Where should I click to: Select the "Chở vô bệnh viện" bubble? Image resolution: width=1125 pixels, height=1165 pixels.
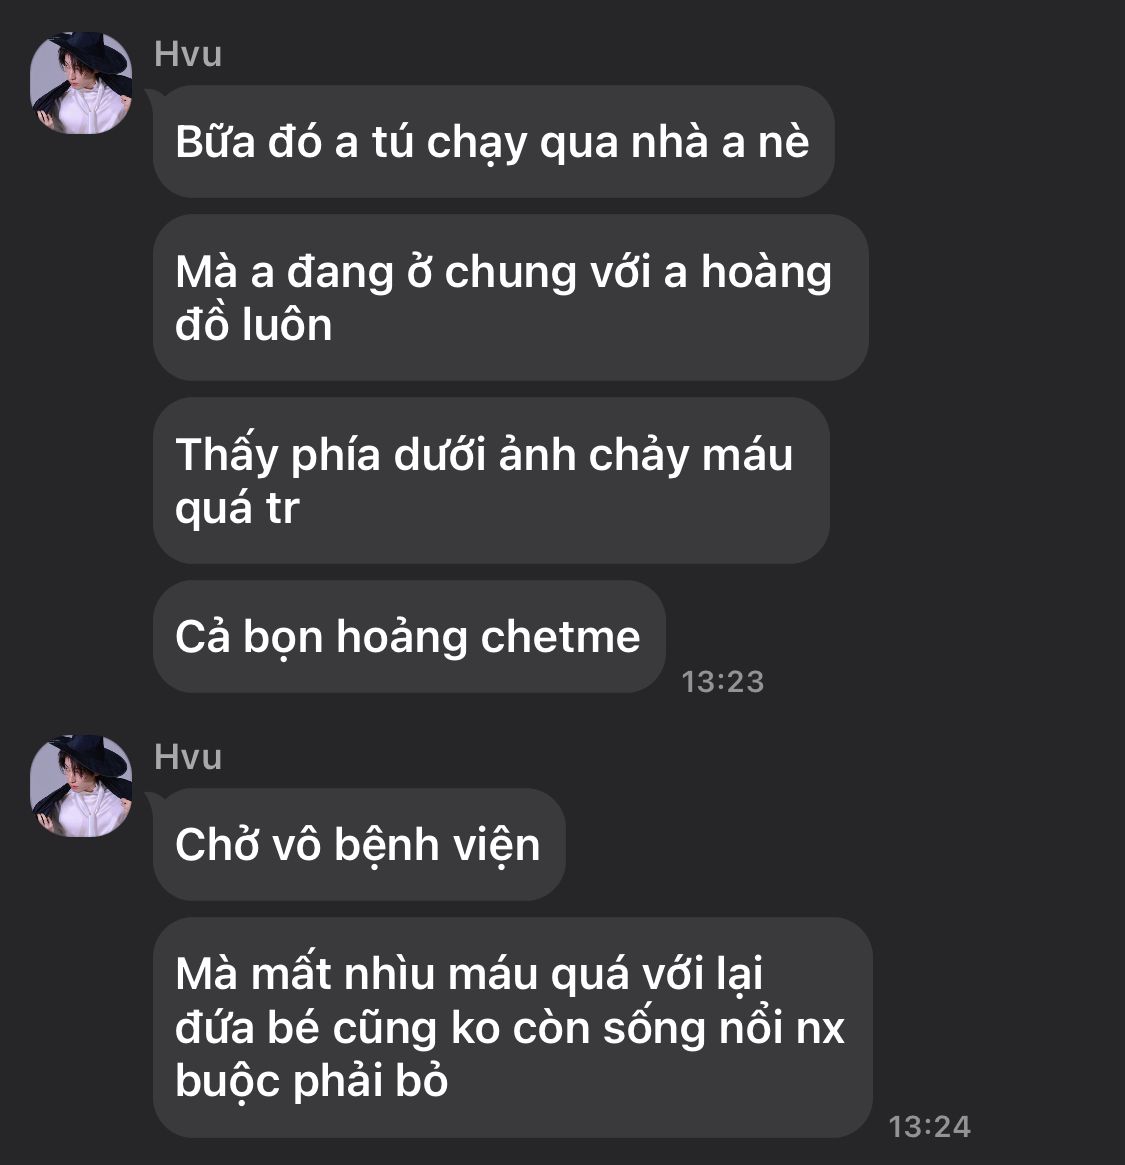point(359,845)
